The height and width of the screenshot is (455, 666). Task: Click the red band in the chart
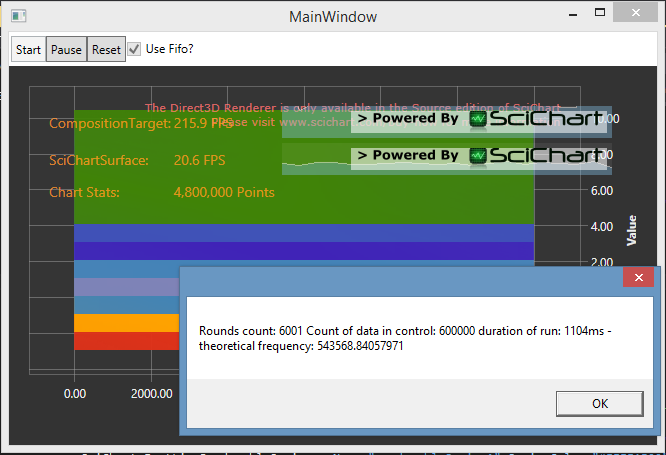(x=127, y=341)
